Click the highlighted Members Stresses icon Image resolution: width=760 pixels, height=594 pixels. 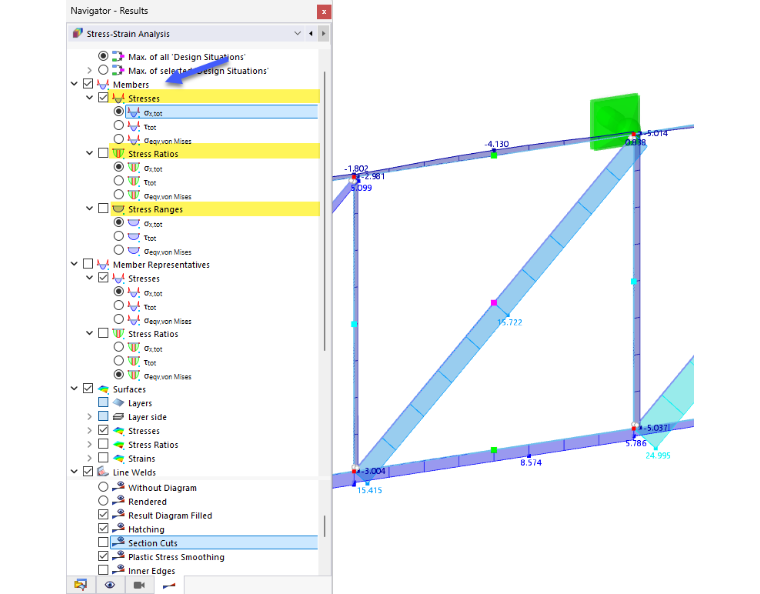[x=118, y=98]
